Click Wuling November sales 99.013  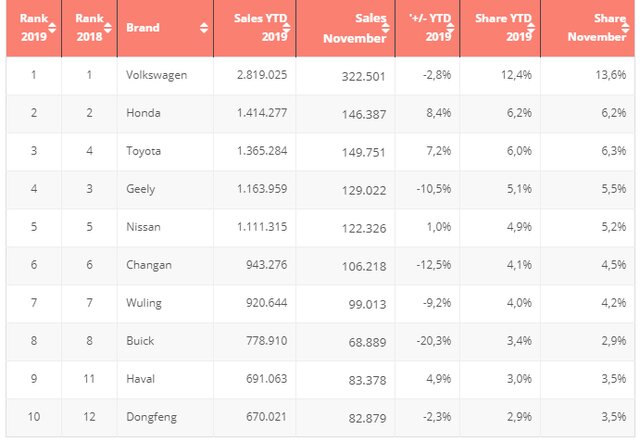pyautogui.click(x=367, y=304)
